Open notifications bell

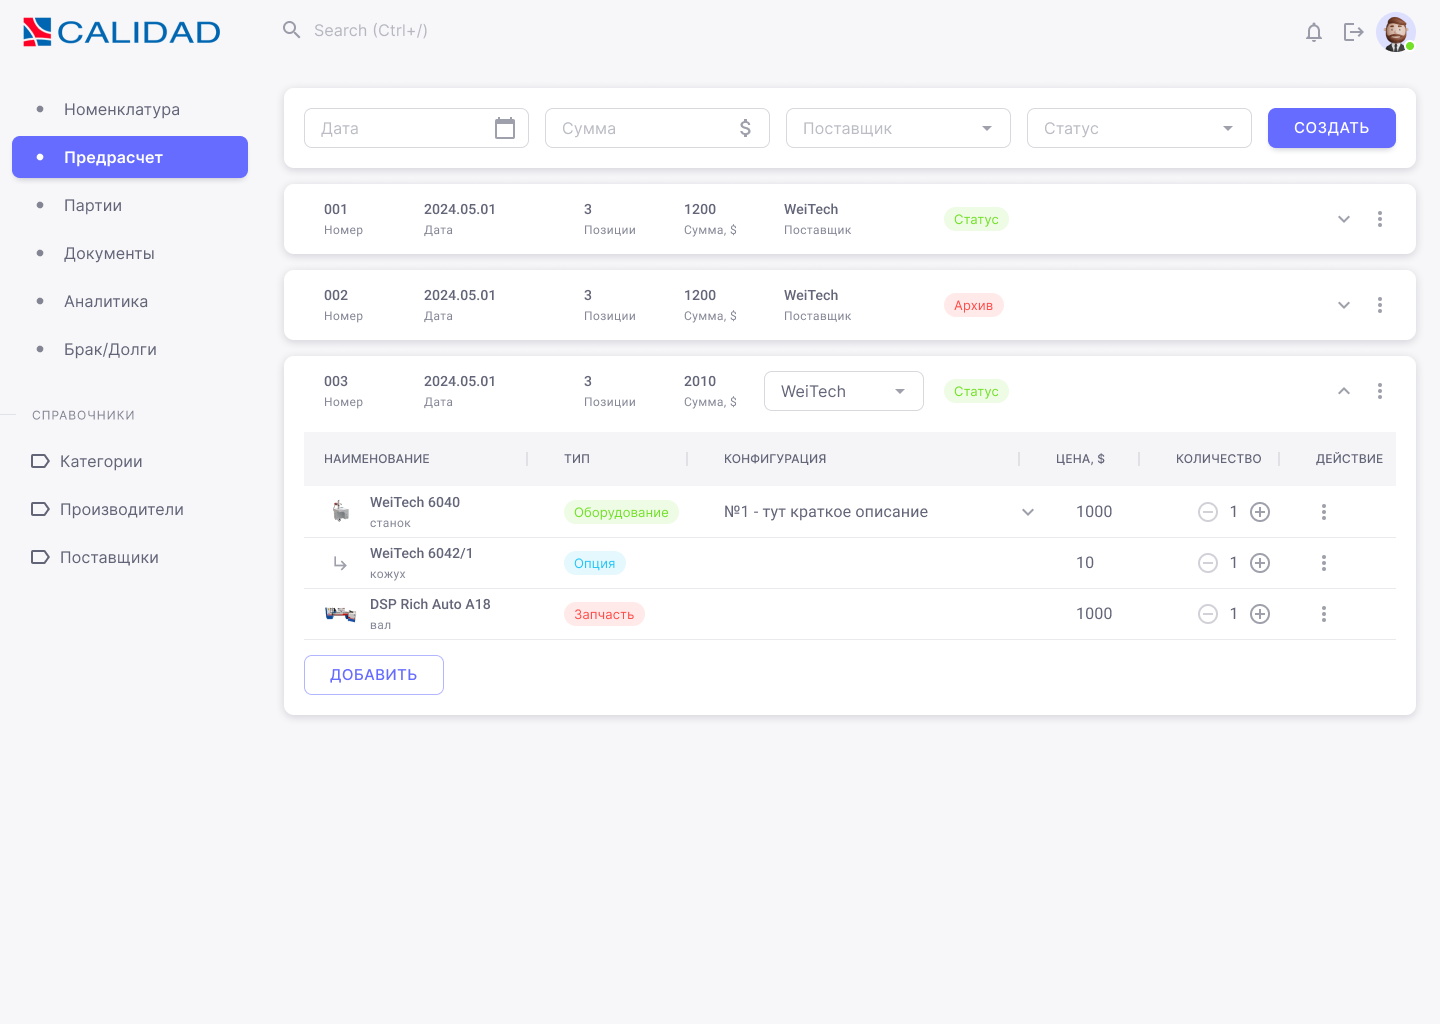(1314, 32)
